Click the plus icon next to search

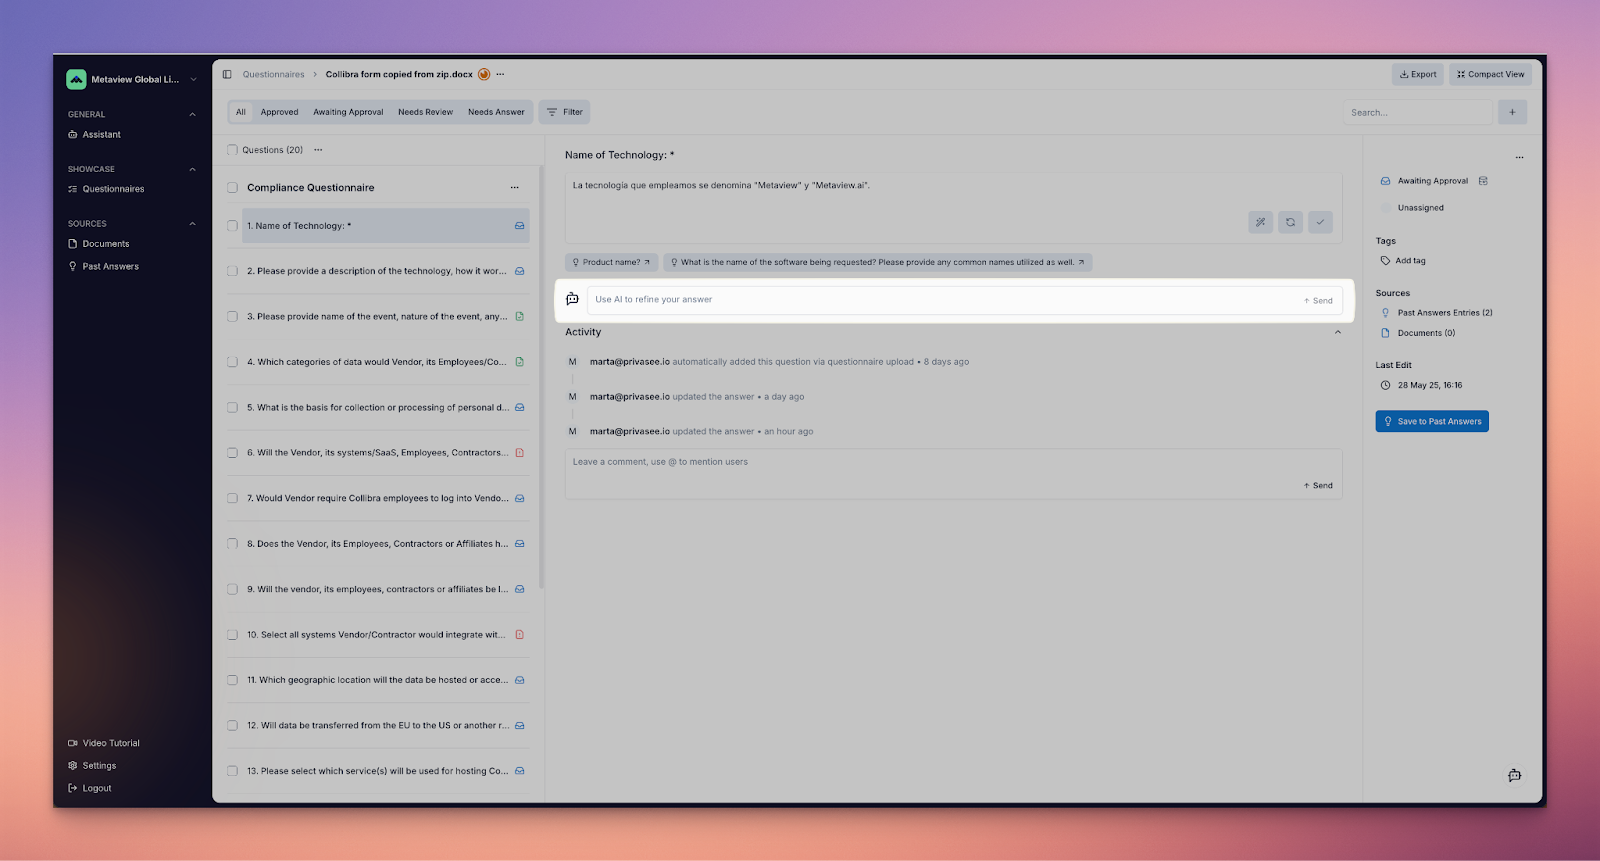1512,112
